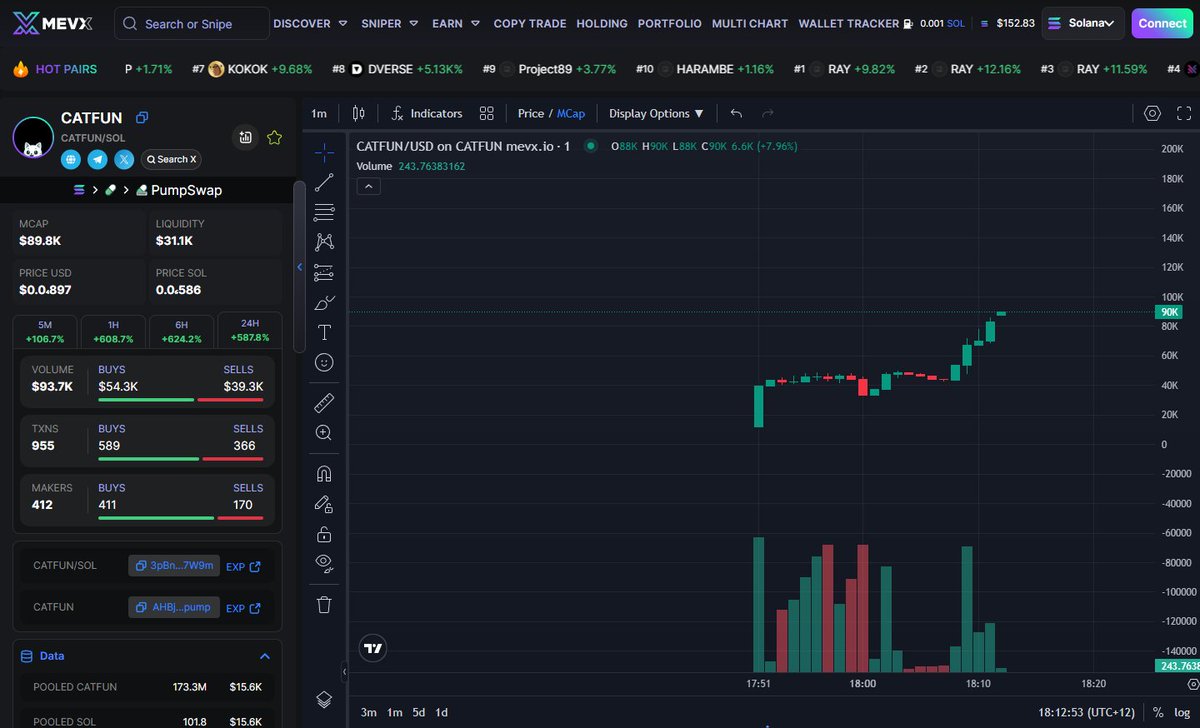Collapse the Data section chevron

click(x=265, y=656)
